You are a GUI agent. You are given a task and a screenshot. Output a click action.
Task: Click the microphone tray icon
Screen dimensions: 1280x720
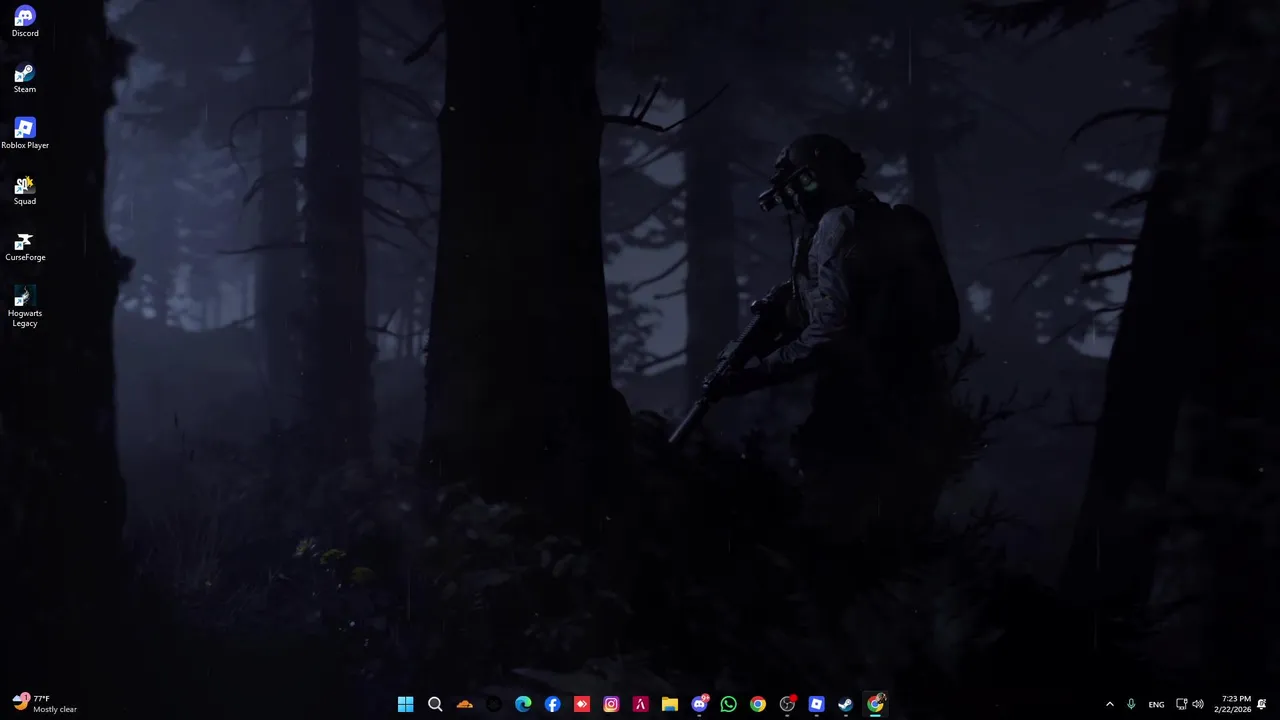point(1131,704)
